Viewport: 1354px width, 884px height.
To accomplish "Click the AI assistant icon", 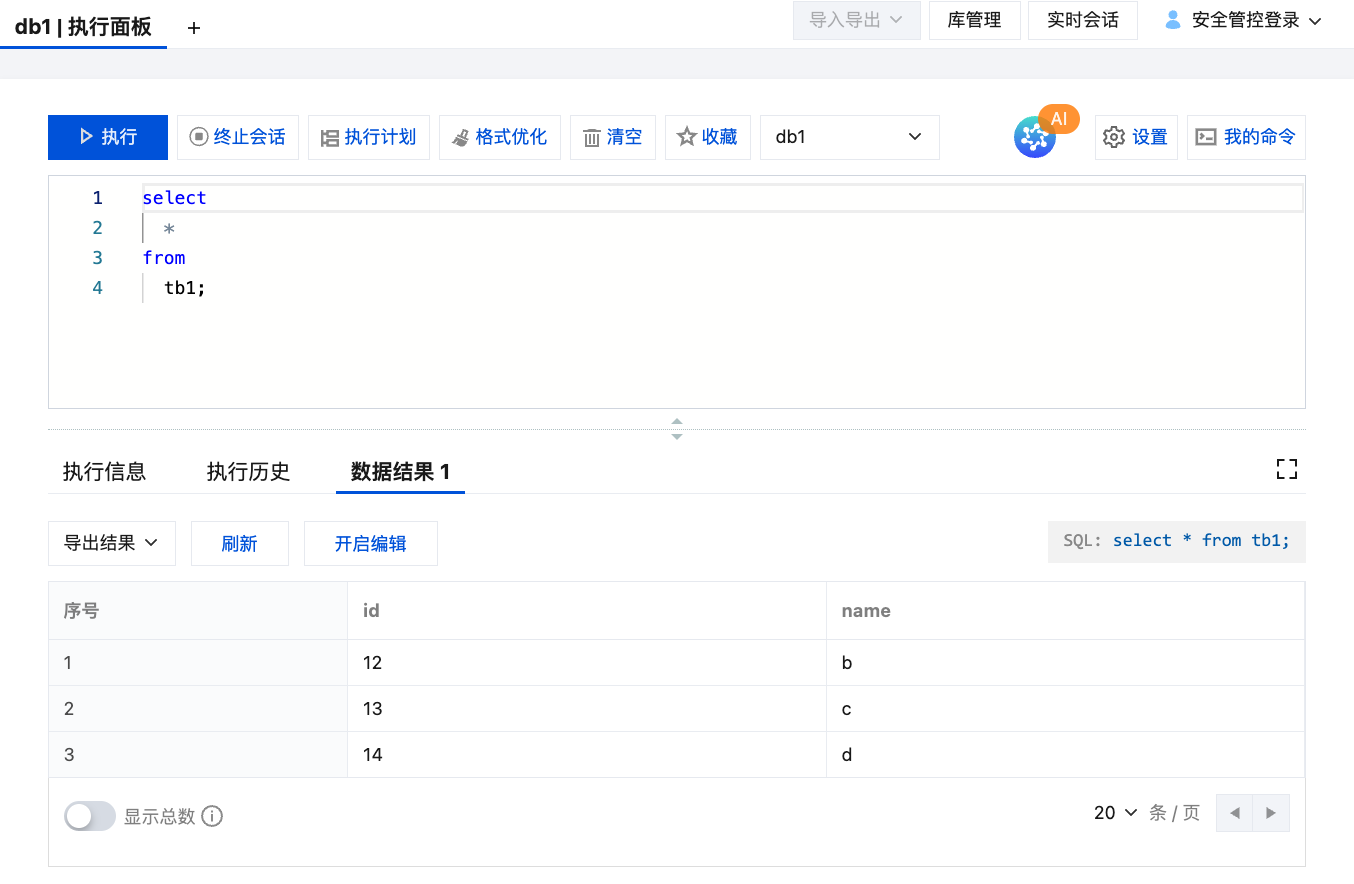I will click(x=1035, y=137).
